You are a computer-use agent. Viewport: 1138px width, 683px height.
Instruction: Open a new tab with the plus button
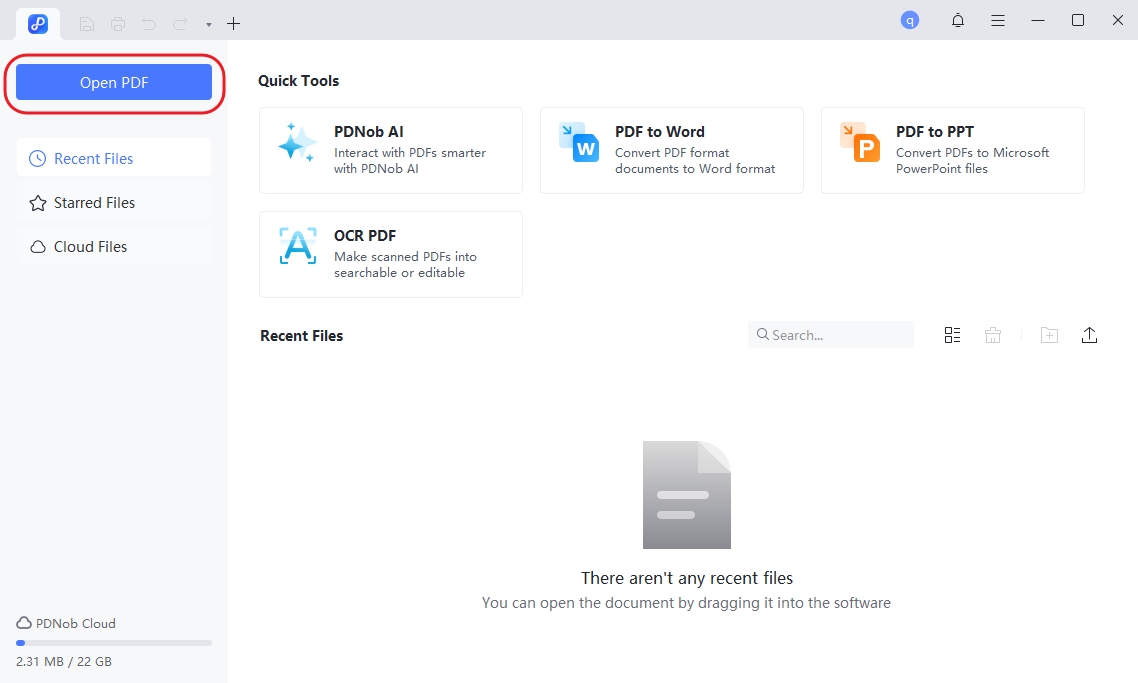(x=233, y=23)
